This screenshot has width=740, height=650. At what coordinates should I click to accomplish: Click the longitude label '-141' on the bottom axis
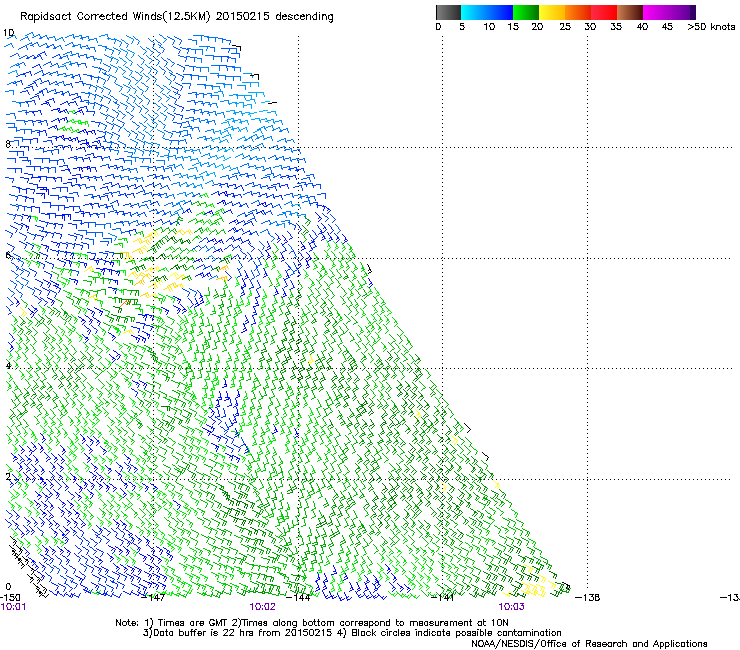click(x=443, y=598)
